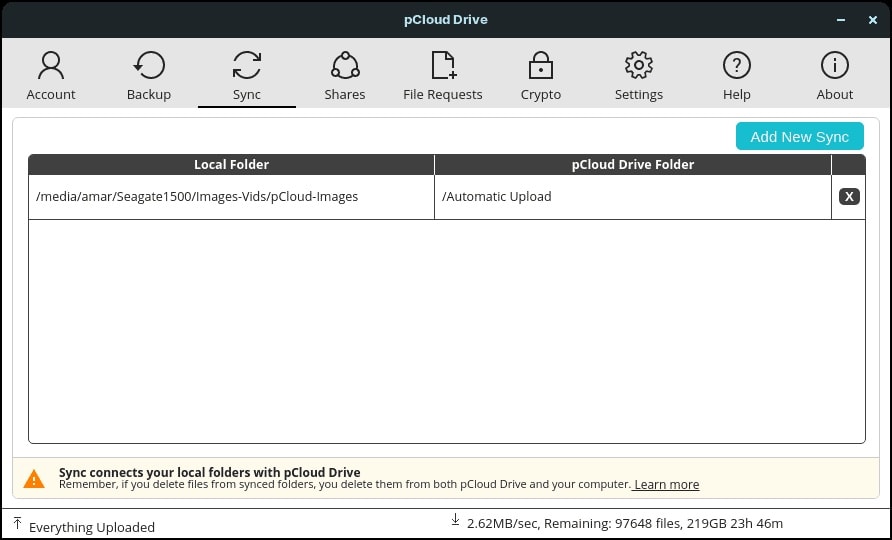Click the download arrow status icon

click(455, 519)
